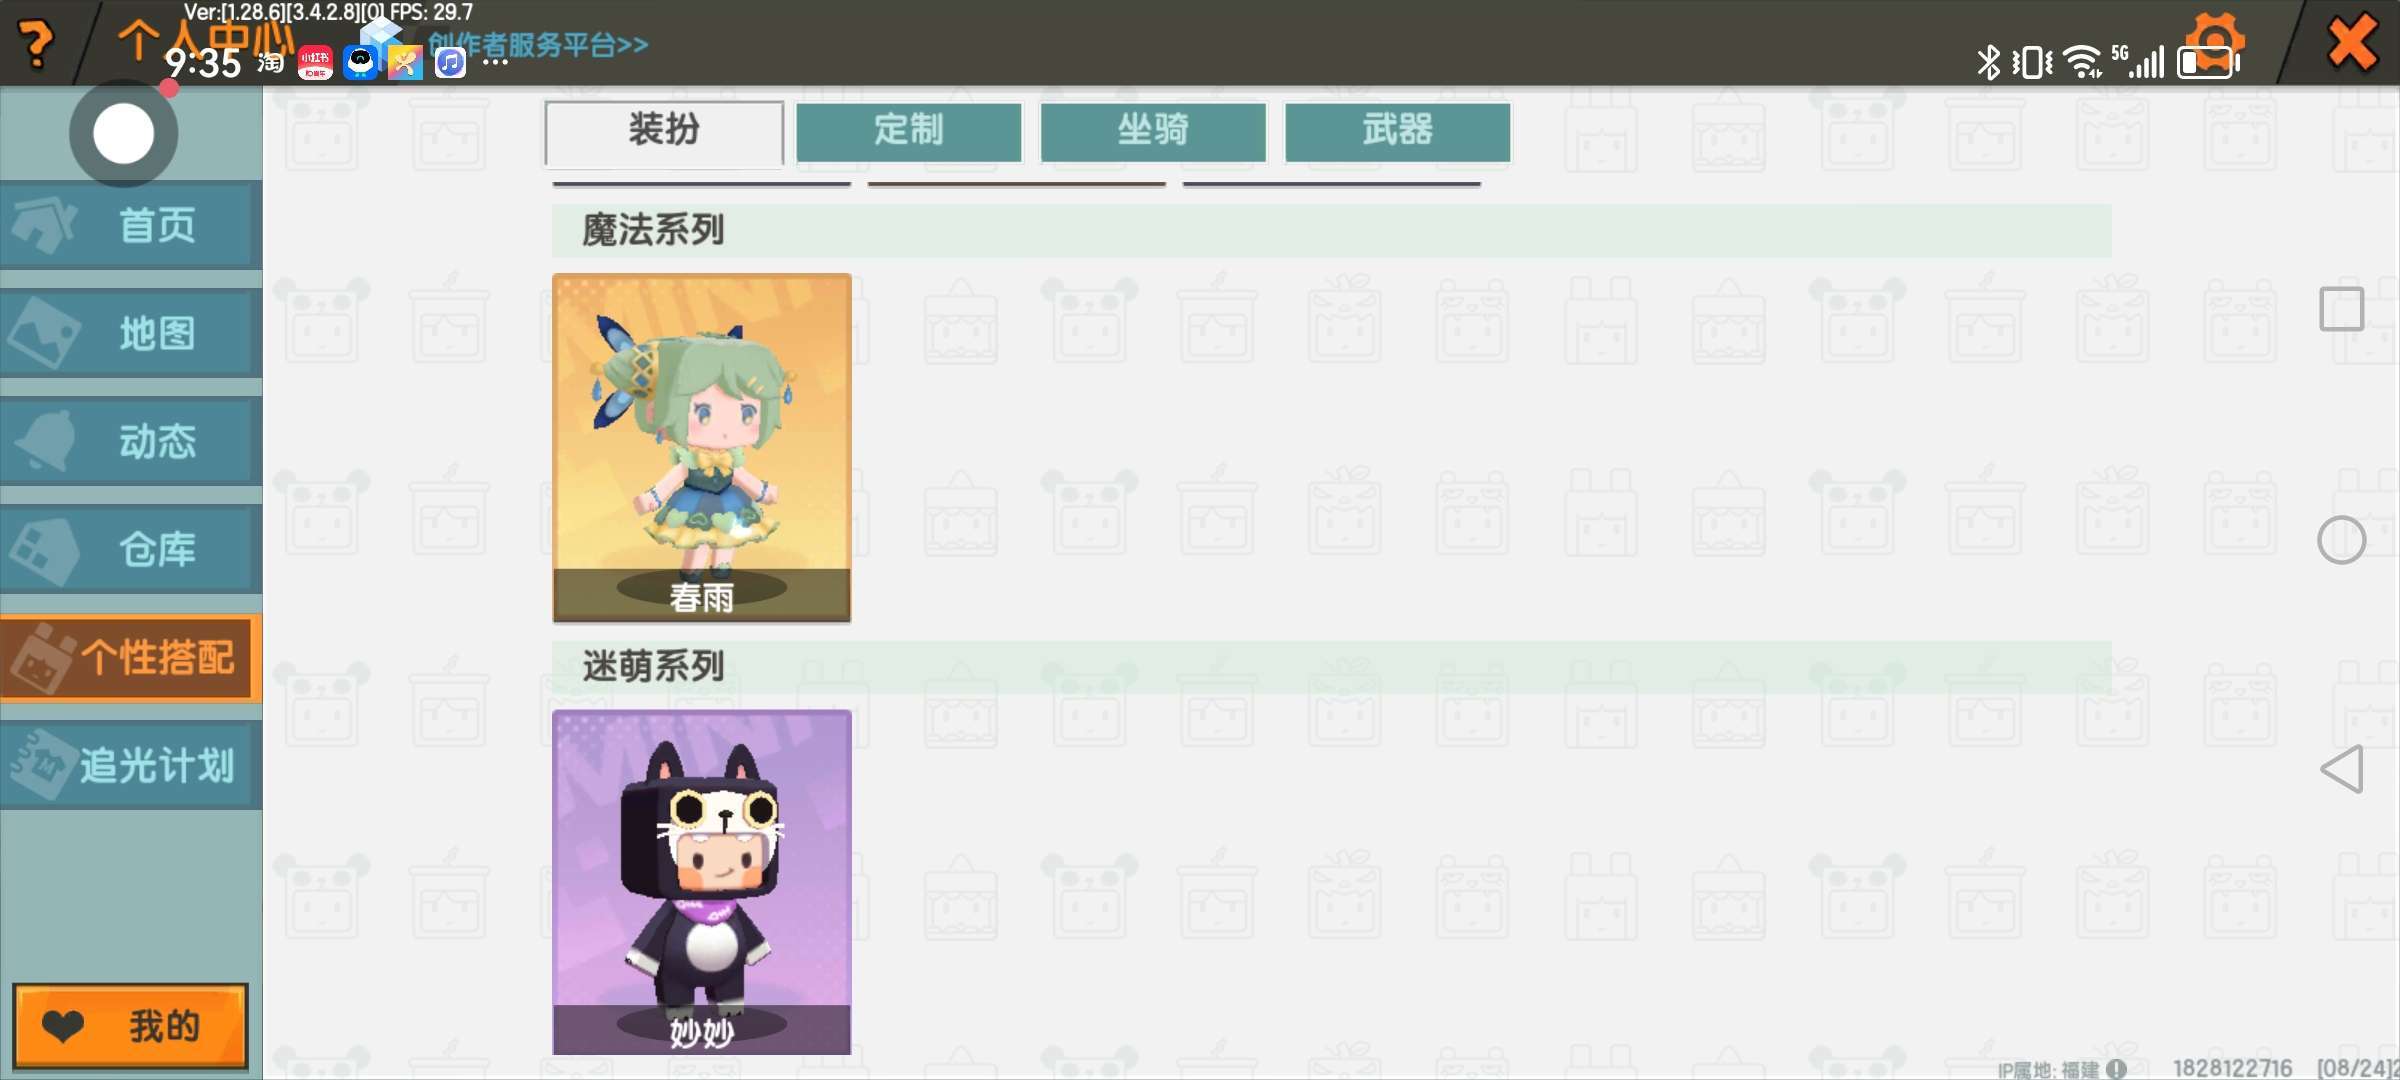Tap the Android home circle button
Screen dimensions: 2400x1080
coord(2342,540)
